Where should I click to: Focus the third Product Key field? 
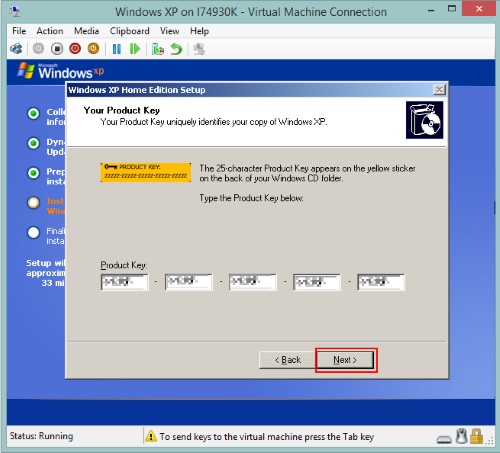(x=253, y=282)
